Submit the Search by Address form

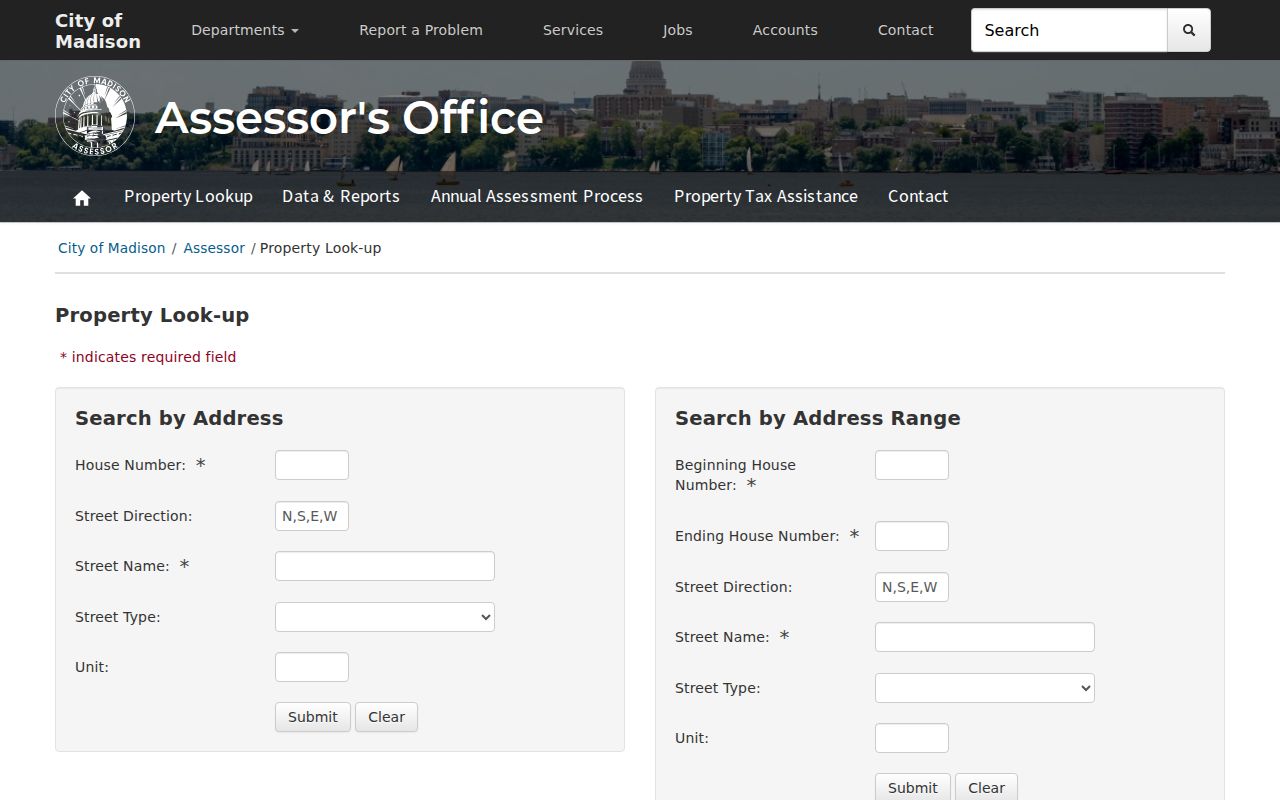pyautogui.click(x=313, y=717)
